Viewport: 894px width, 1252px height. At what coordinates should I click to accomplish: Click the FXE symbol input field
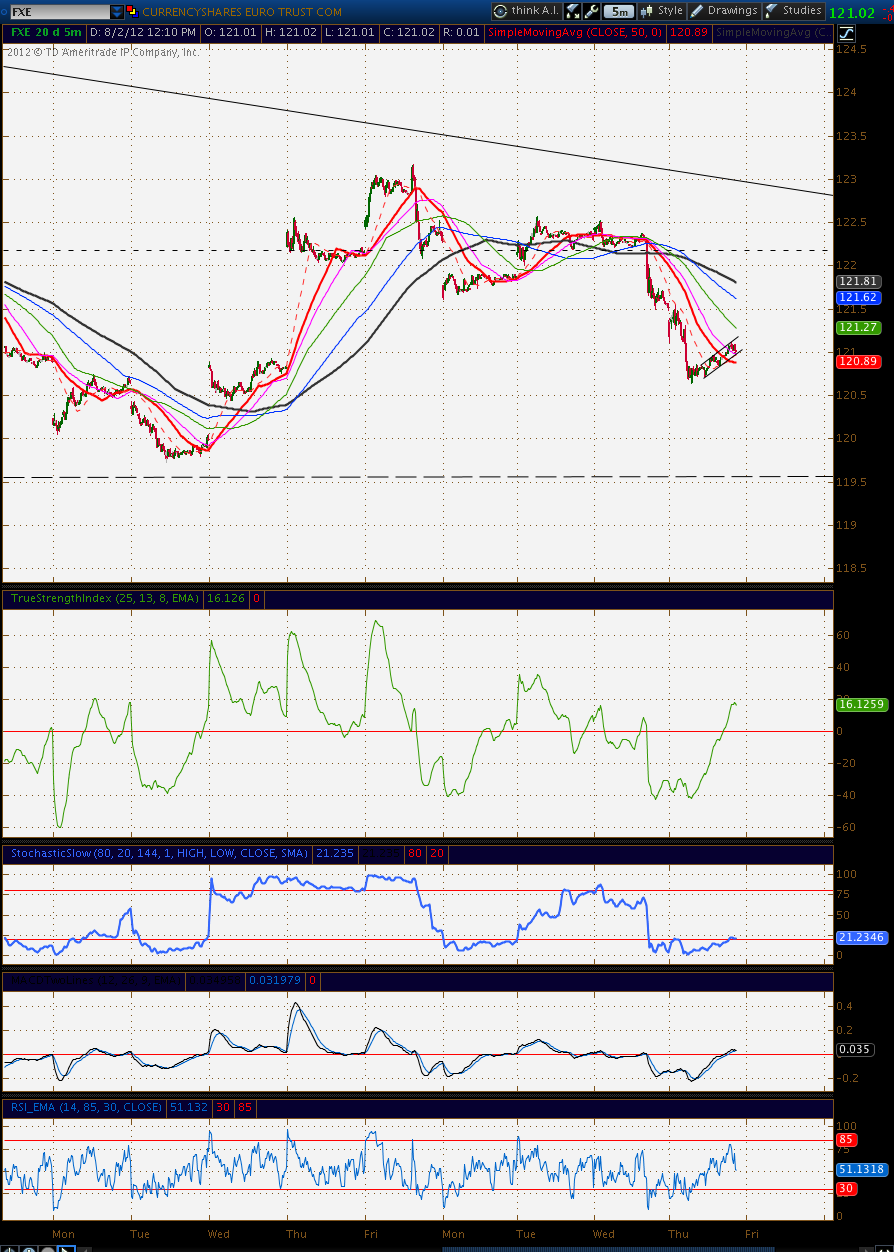58,12
